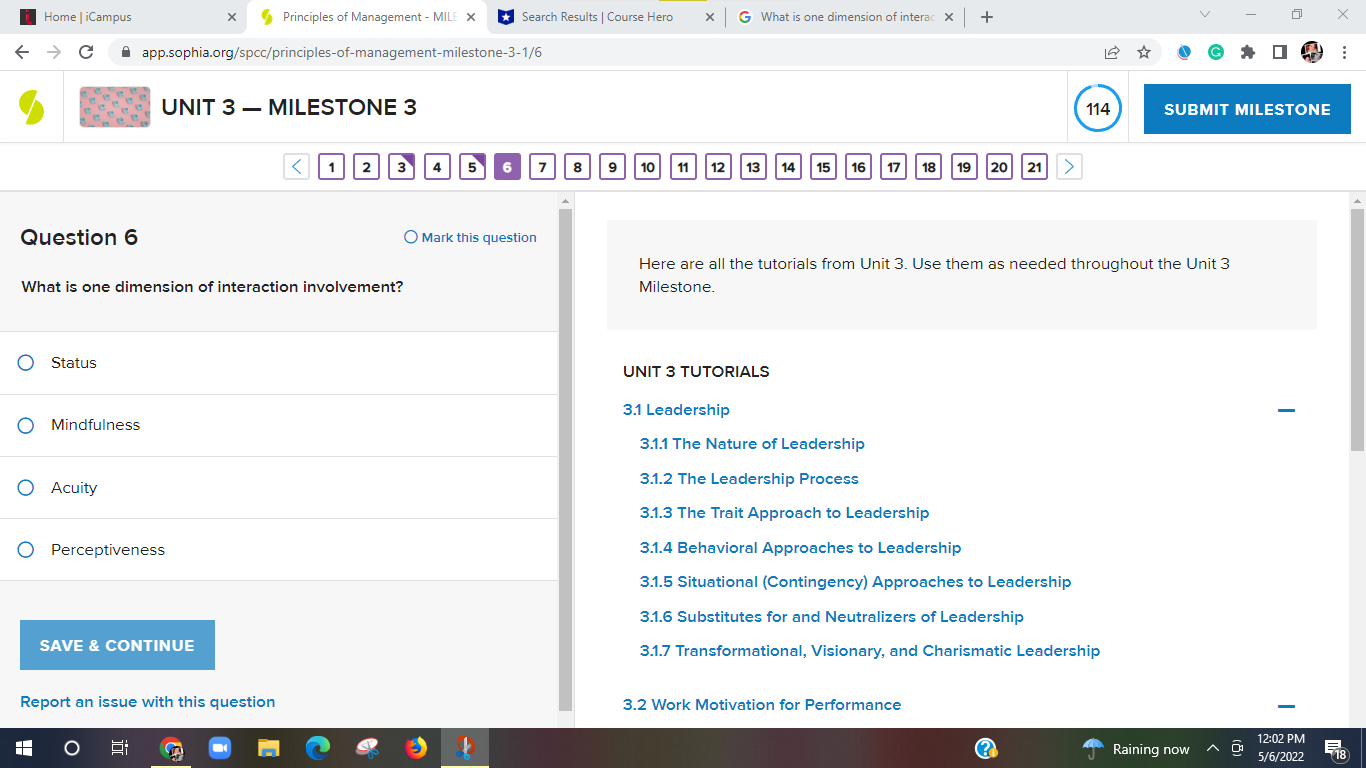Open tutorial 3.1.2 The Leadership Process
The width and height of the screenshot is (1366, 768).
[749, 479]
